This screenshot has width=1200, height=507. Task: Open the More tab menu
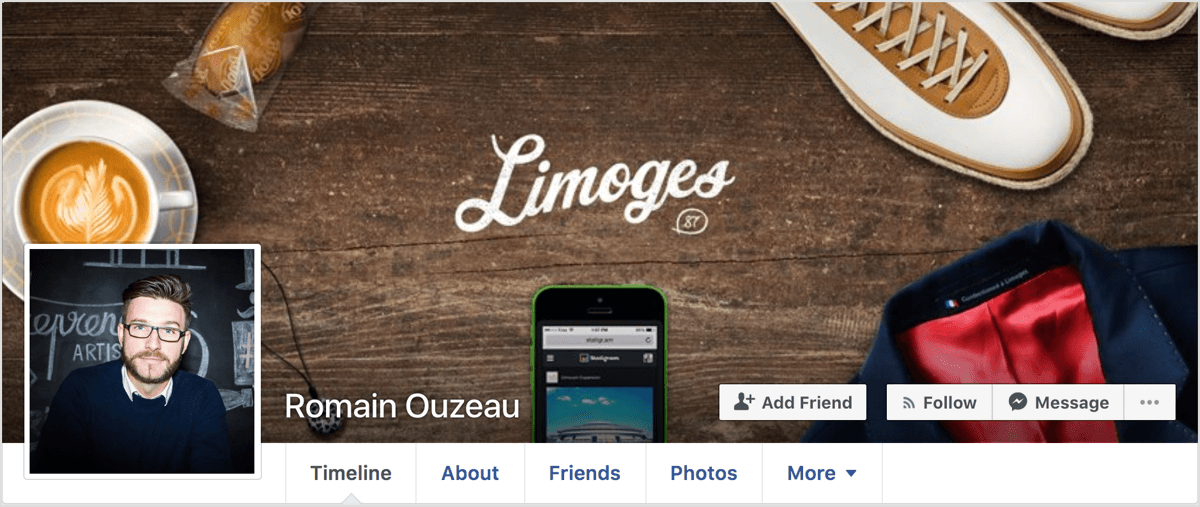(x=822, y=473)
